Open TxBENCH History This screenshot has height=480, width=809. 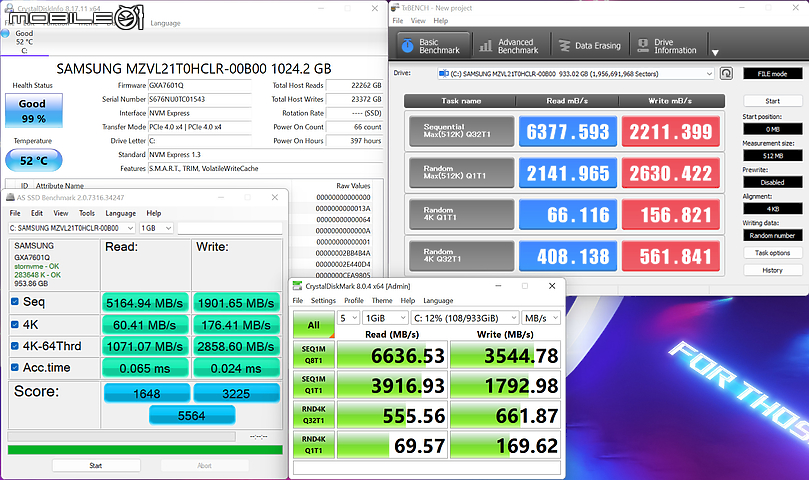772,270
